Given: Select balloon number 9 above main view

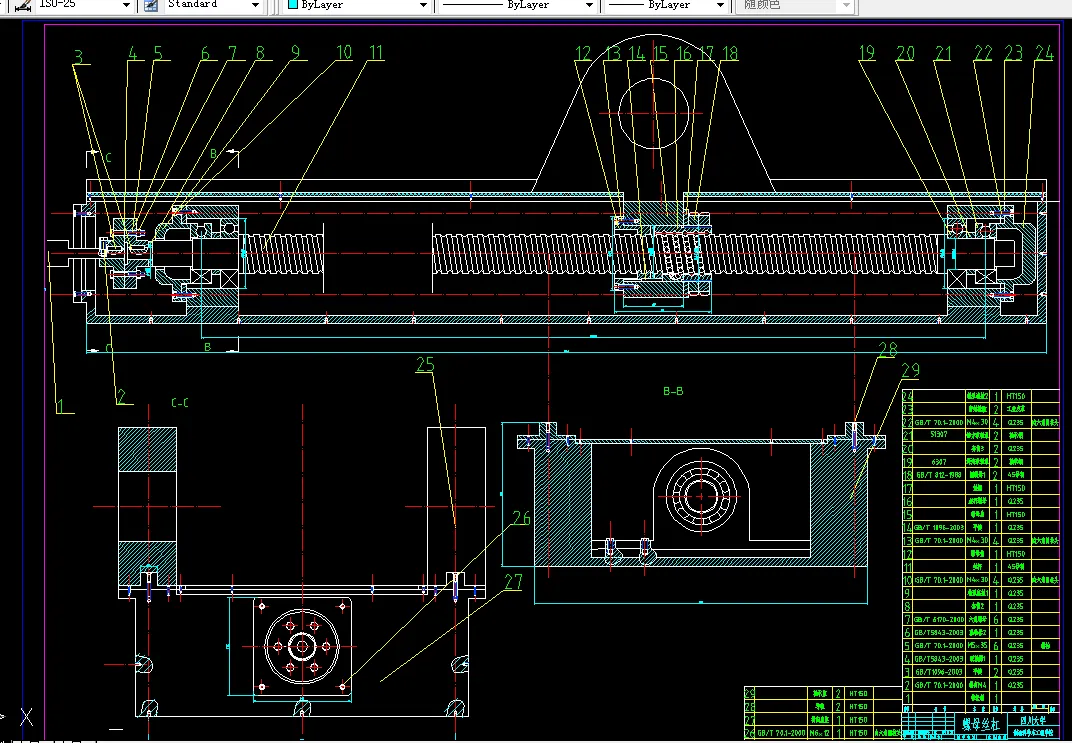Looking at the screenshot, I should pos(295,53).
